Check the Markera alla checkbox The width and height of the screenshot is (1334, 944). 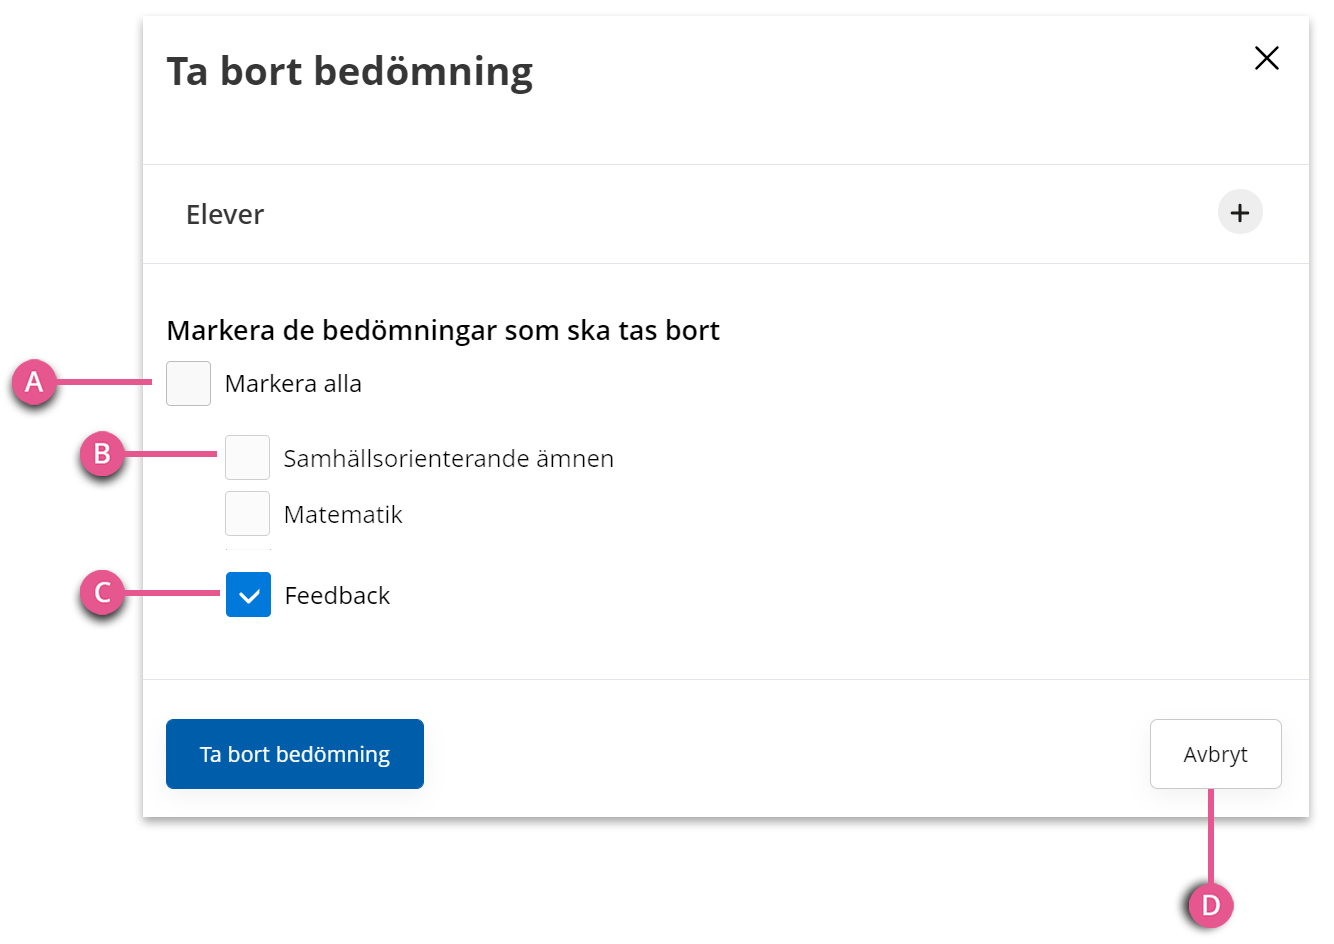point(188,383)
